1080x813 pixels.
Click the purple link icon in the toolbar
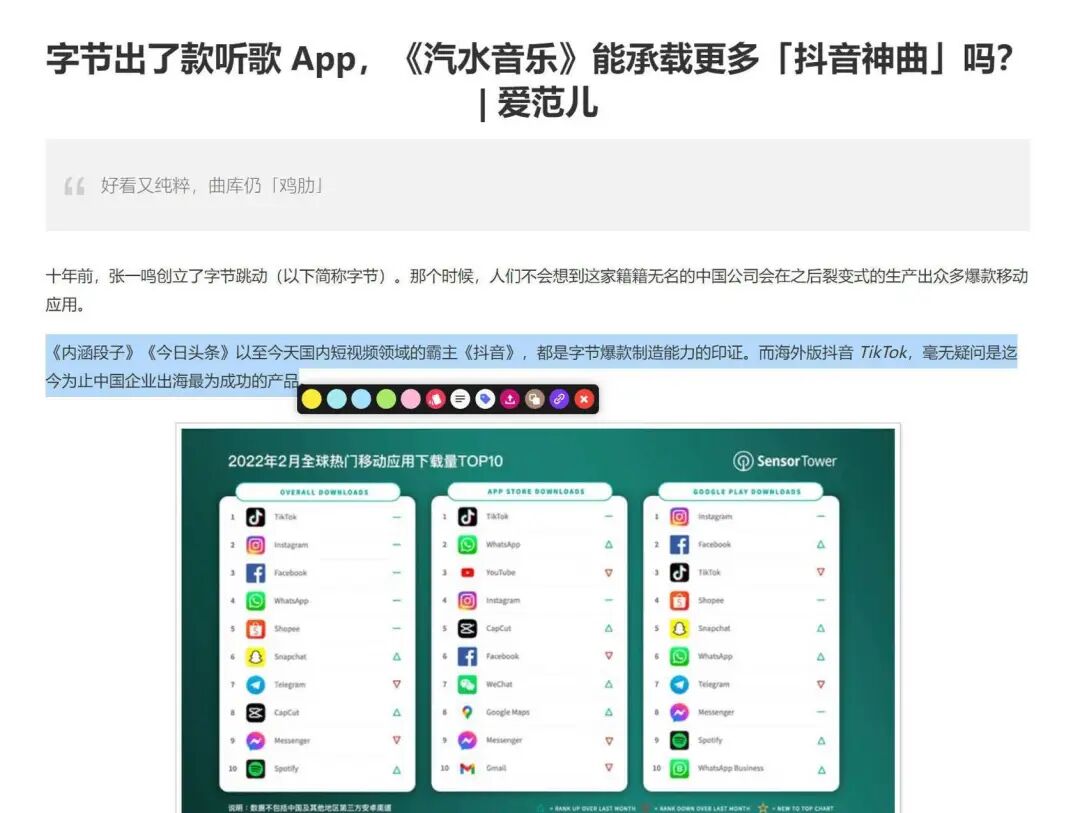tap(559, 399)
